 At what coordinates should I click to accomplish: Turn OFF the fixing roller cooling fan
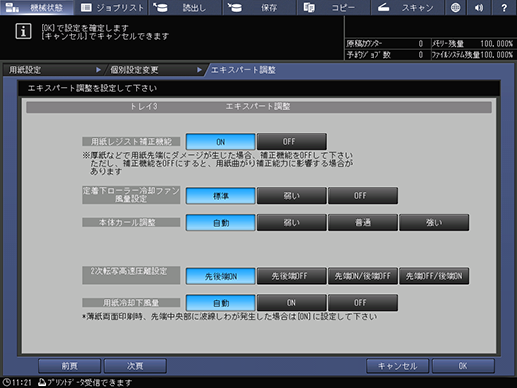tap(363, 196)
